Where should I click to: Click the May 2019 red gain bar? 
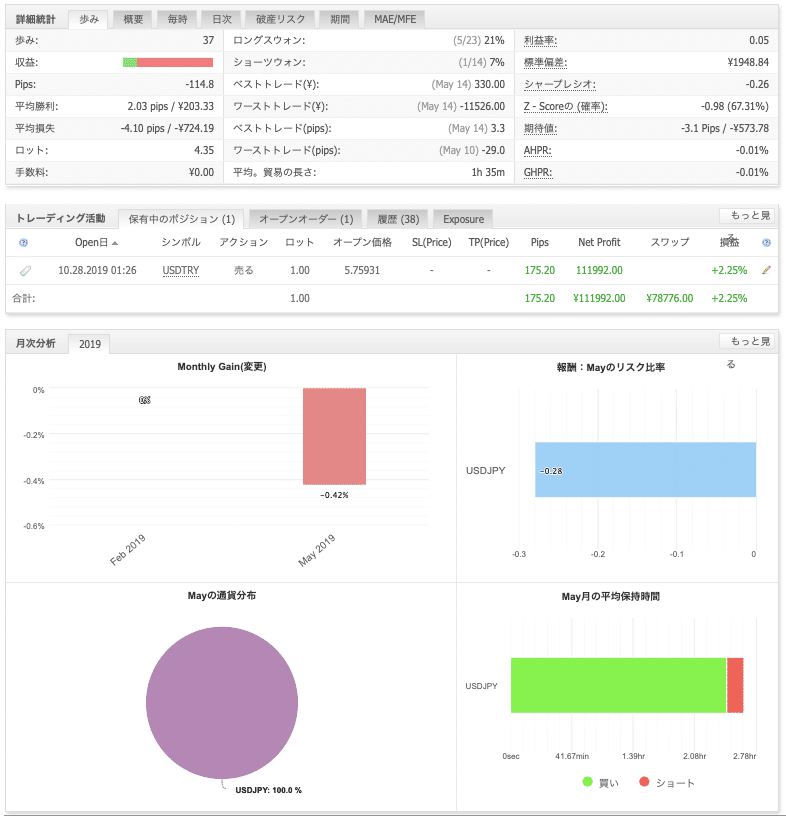click(334, 436)
